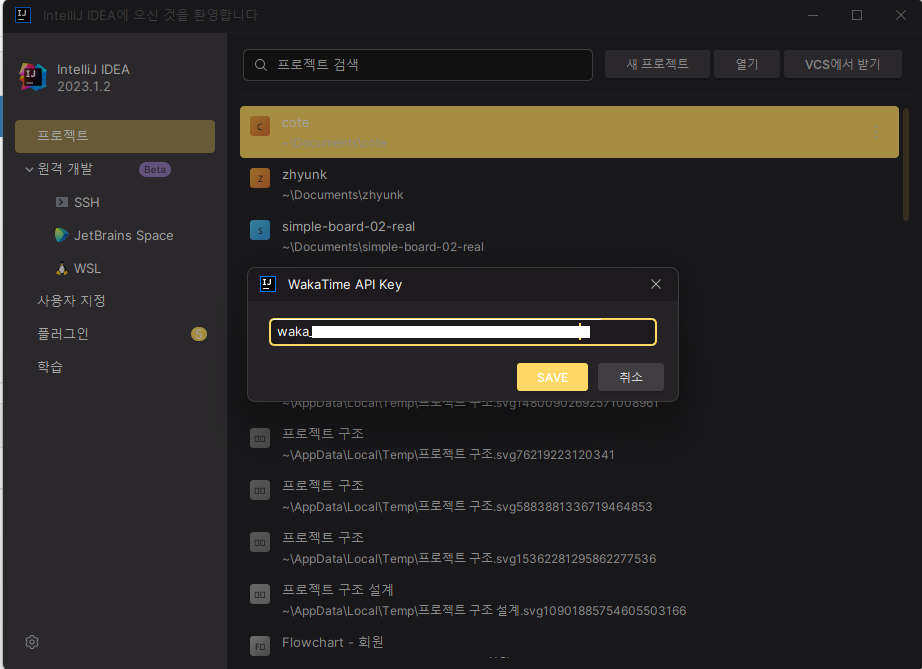Image resolution: width=922 pixels, height=669 pixels.
Task: Open the settings gear icon at bottom-left
Action: tap(32, 642)
